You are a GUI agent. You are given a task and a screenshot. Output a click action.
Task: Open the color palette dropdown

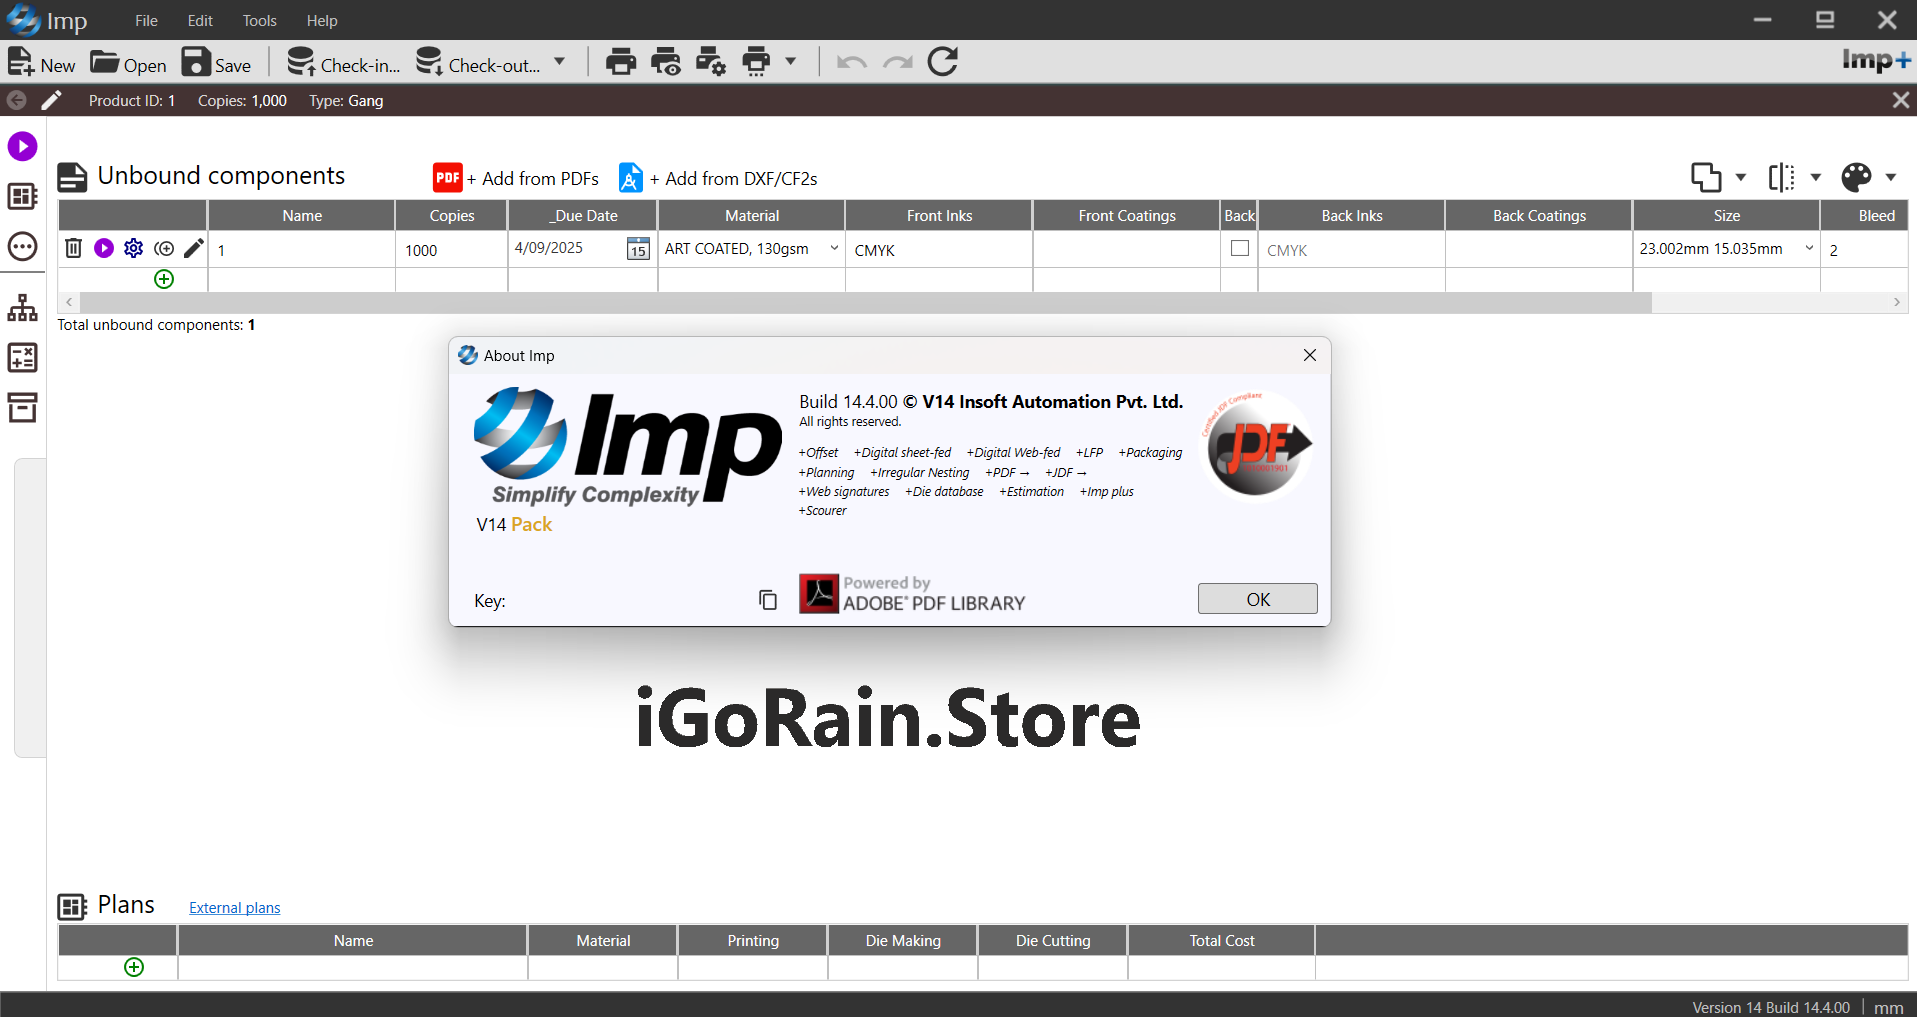[1890, 177]
